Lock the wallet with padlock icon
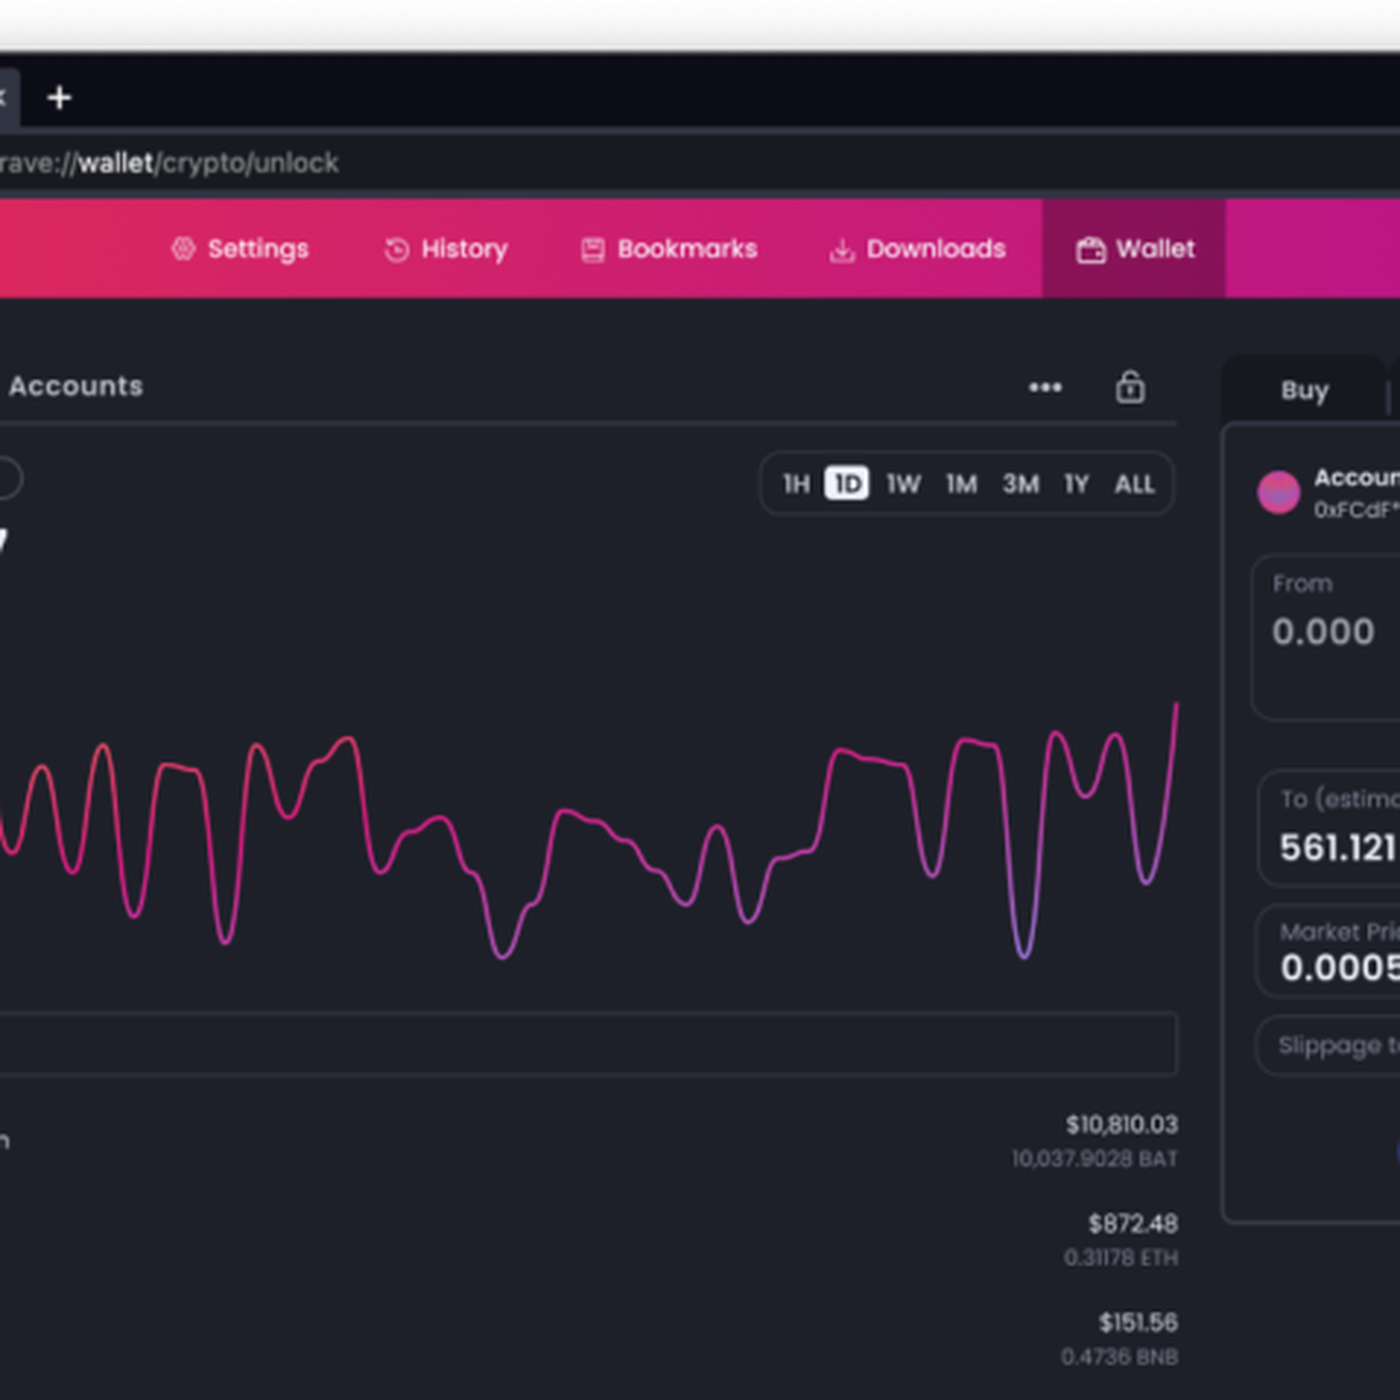Image resolution: width=1400 pixels, height=1400 pixels. click(1130, 387)
